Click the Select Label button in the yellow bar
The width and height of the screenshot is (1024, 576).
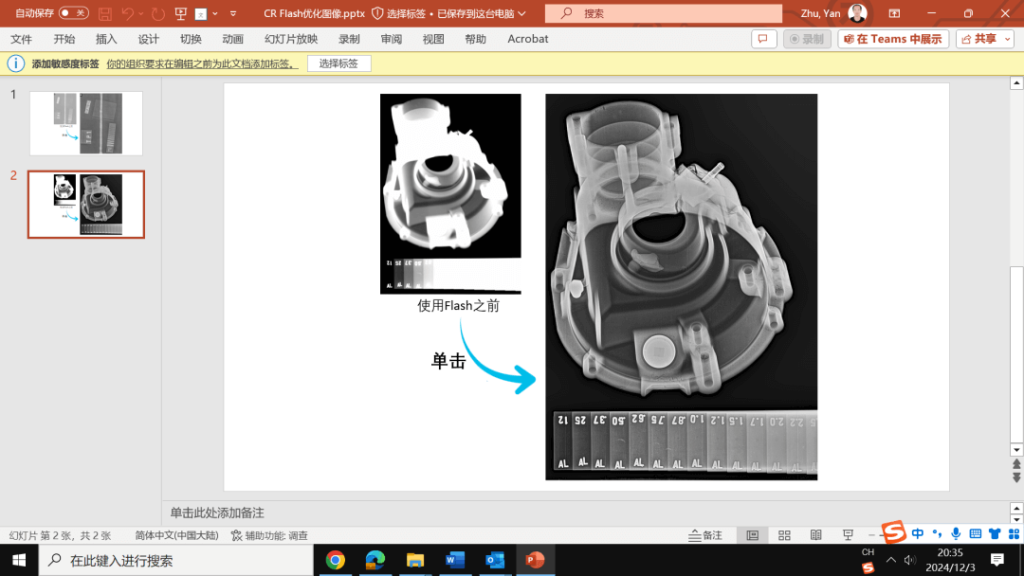339,63
